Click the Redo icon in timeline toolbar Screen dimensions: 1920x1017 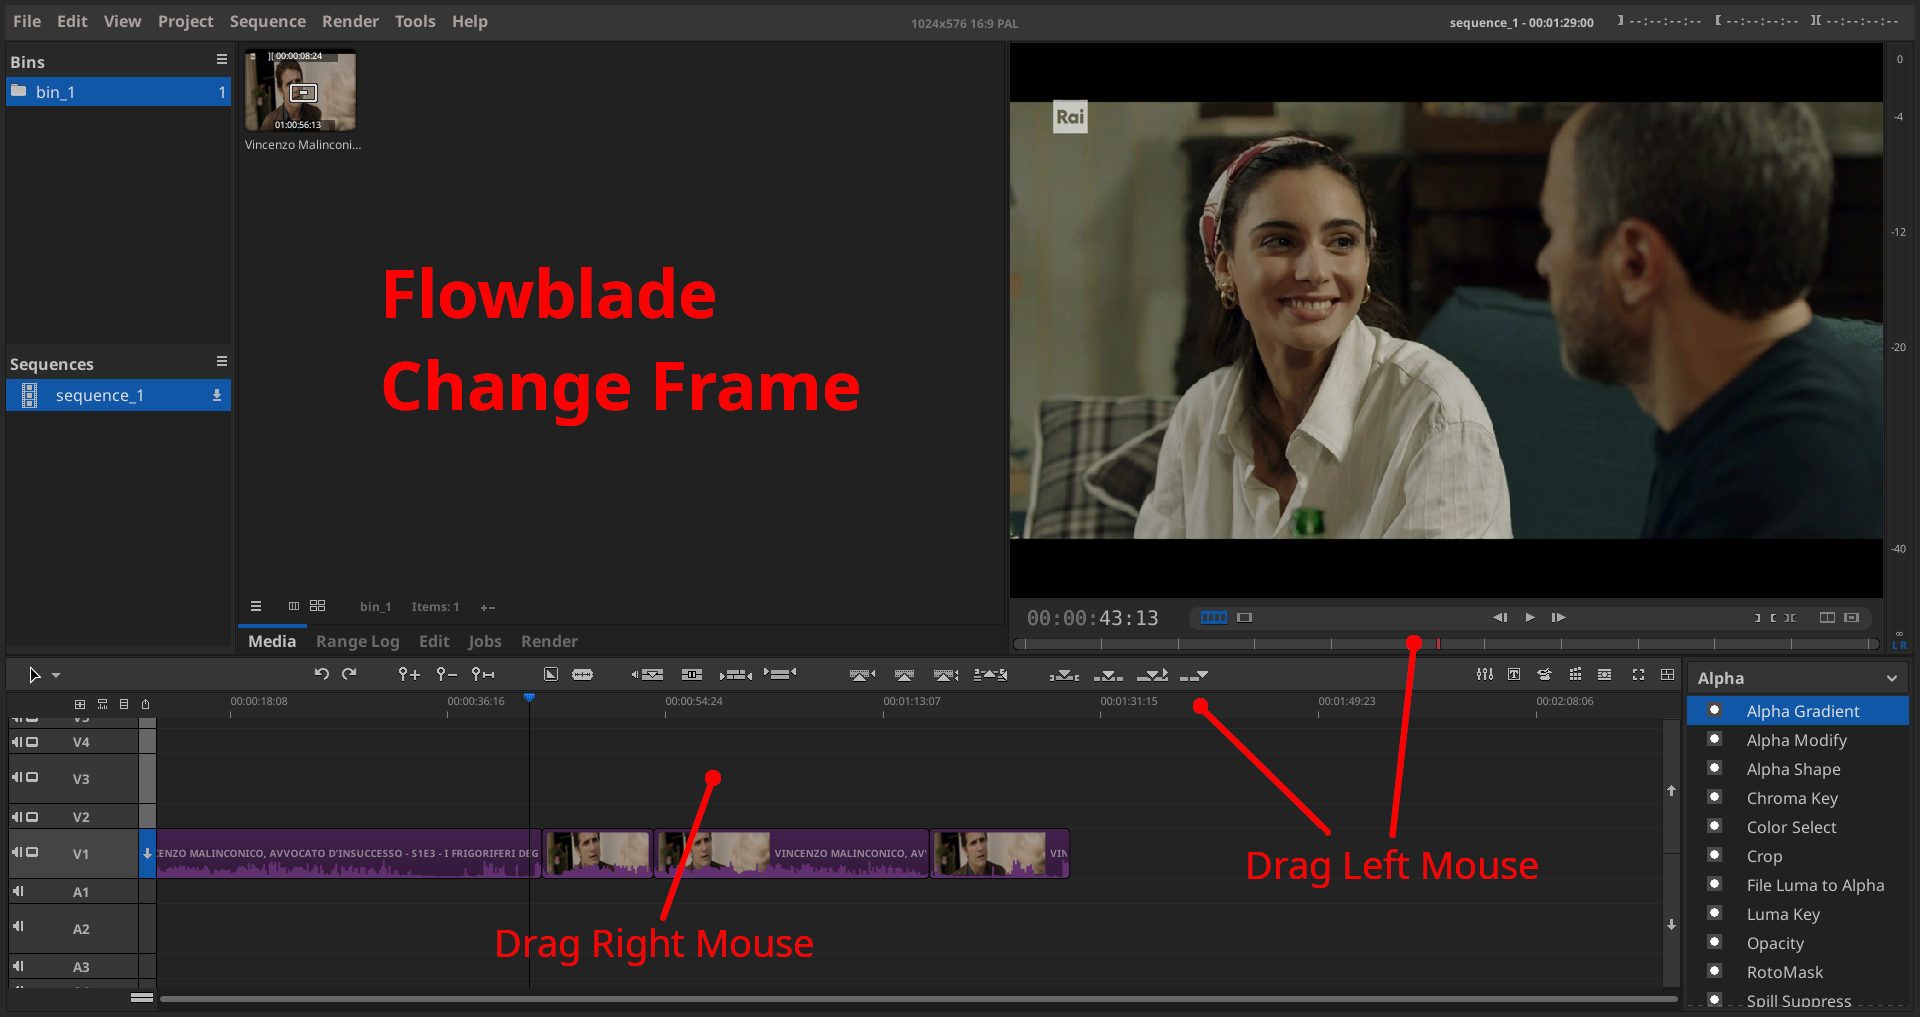point(349,674)
